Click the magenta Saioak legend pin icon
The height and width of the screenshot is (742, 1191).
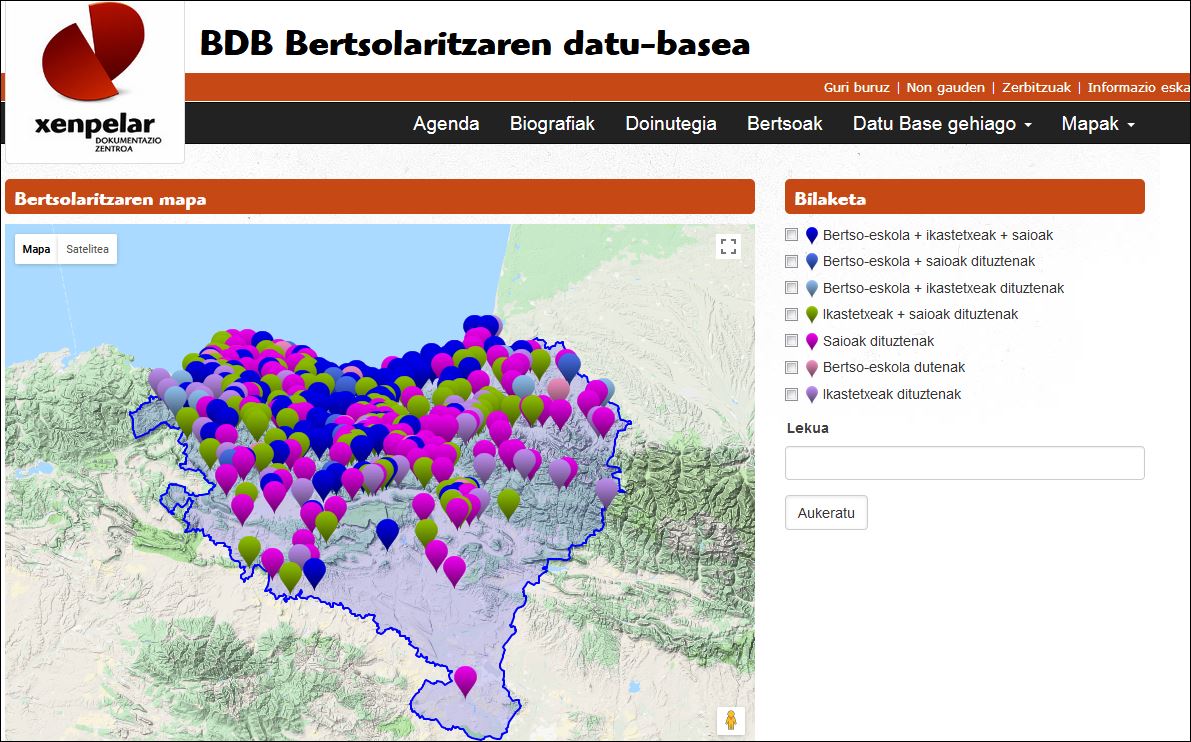812,342
